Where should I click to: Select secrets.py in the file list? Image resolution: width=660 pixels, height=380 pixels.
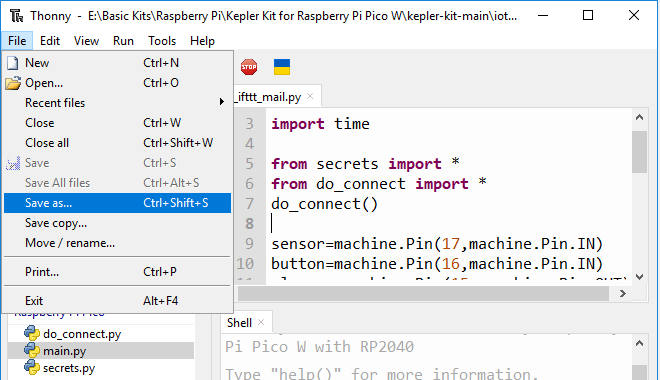coord(69,368)
